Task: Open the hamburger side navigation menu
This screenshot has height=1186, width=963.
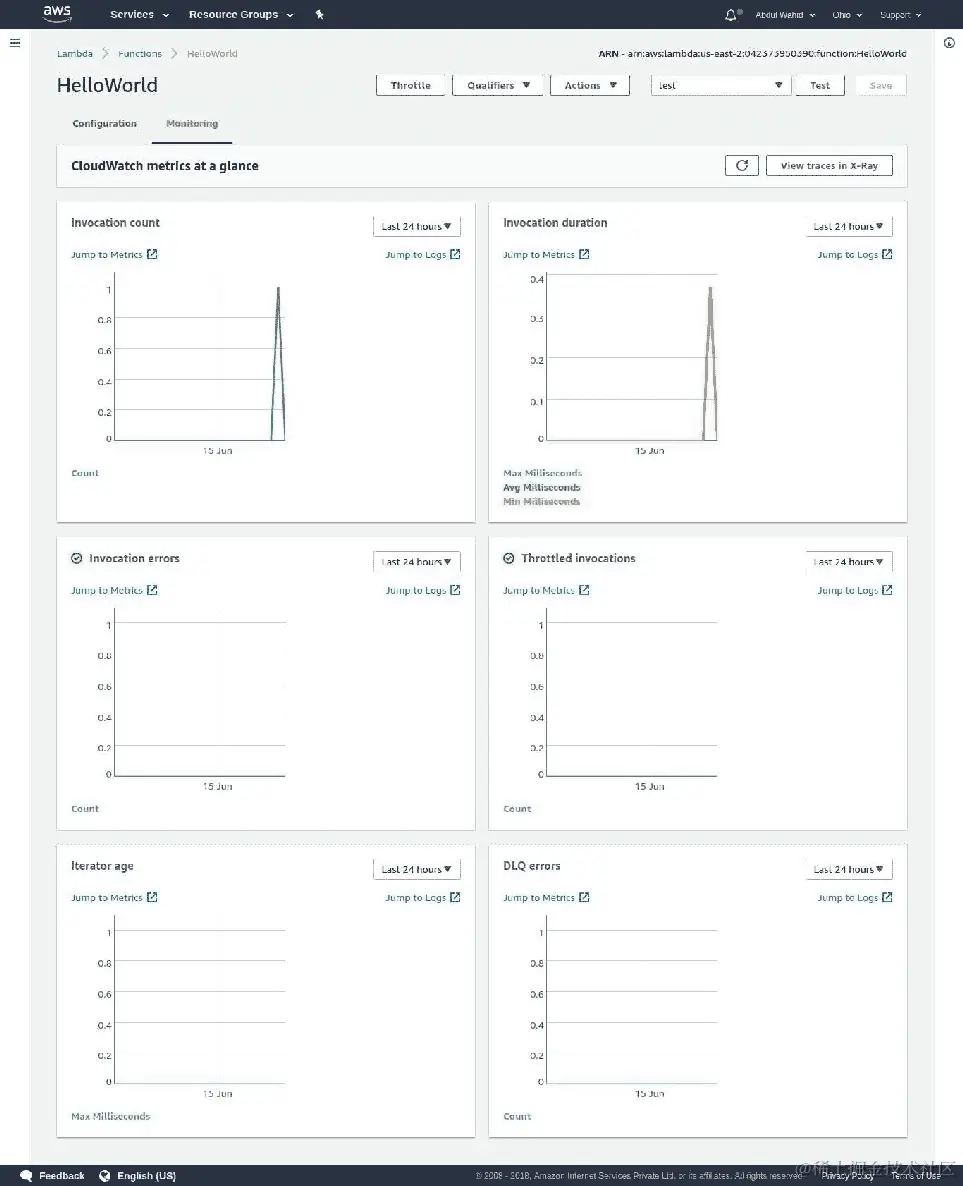Action: click(14, 43)
